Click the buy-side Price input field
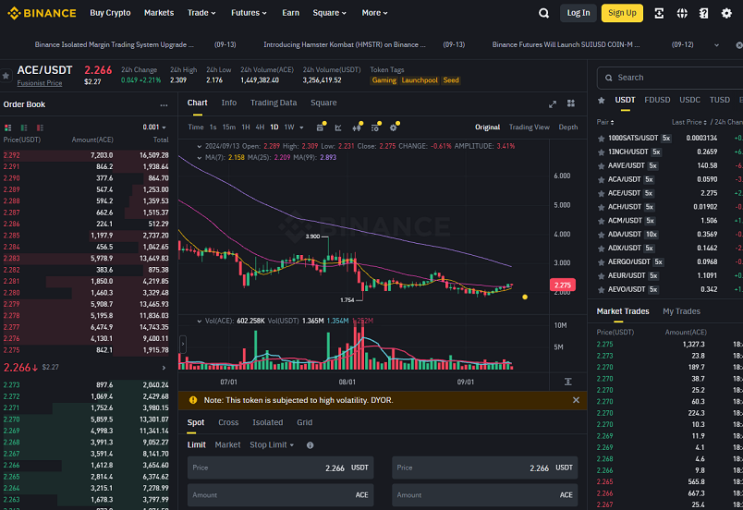743x510 pixels. [x=281, y=468]
